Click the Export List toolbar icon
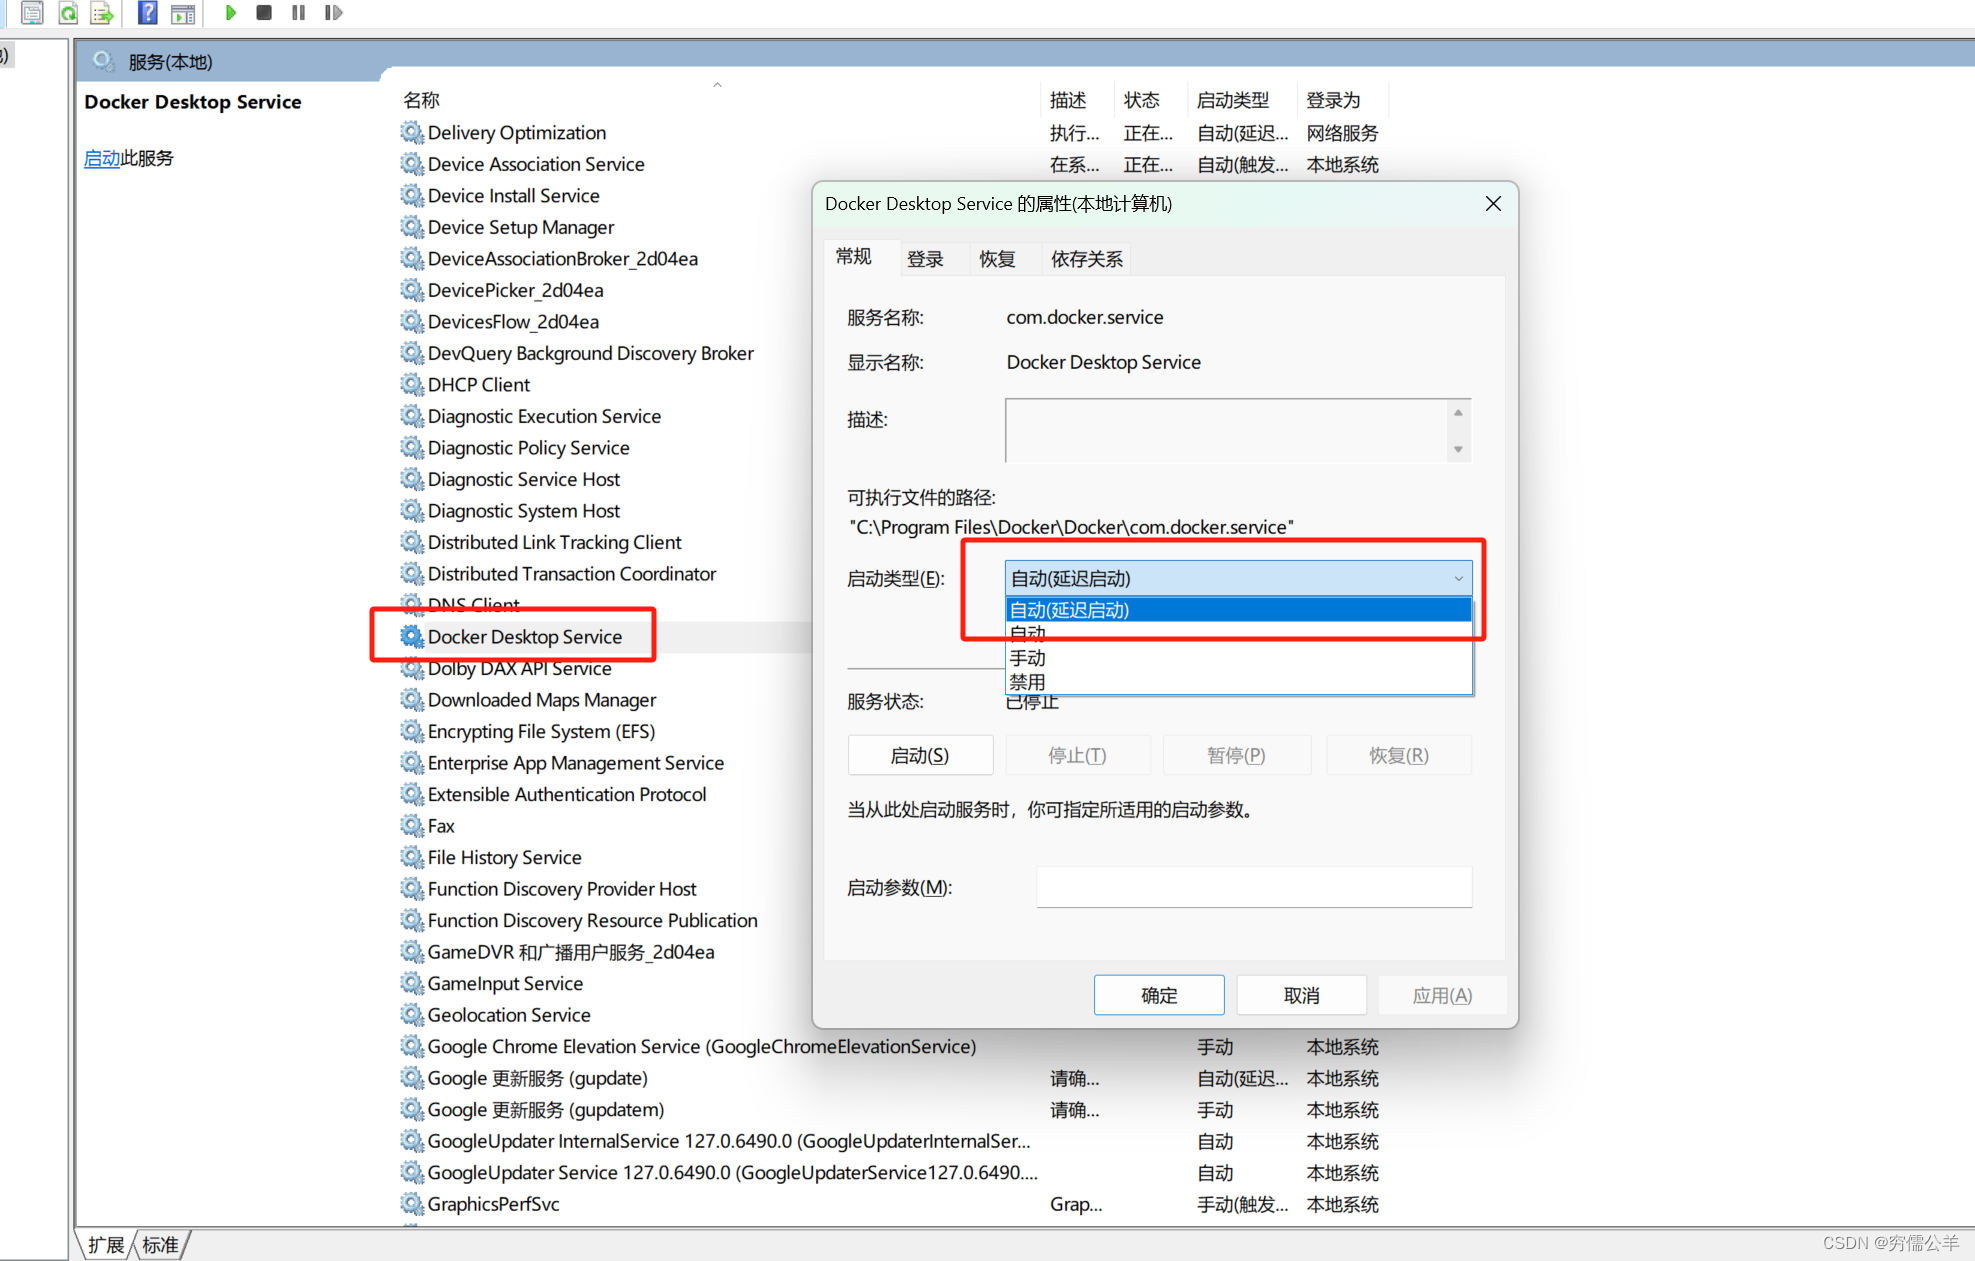 tap(102, 13)
